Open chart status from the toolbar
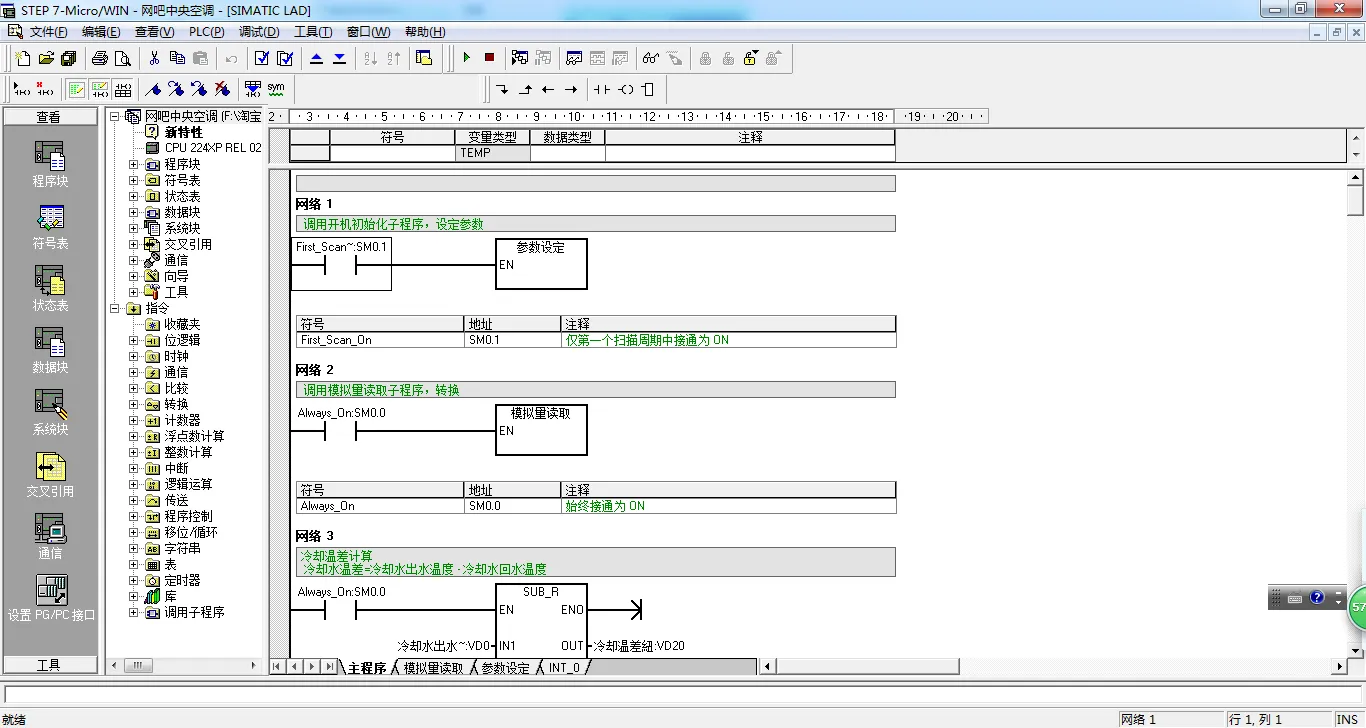Screen dimensions: 1366x728 tap(574, 58)
